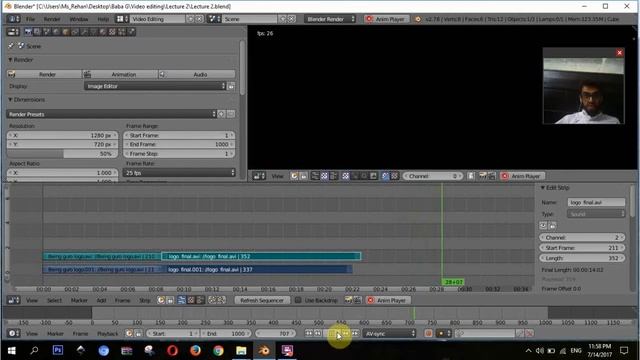Image resolution: width=640 pixels, height=360 pixels.
Task: Open the World properties tab
Action: point(56,32)
